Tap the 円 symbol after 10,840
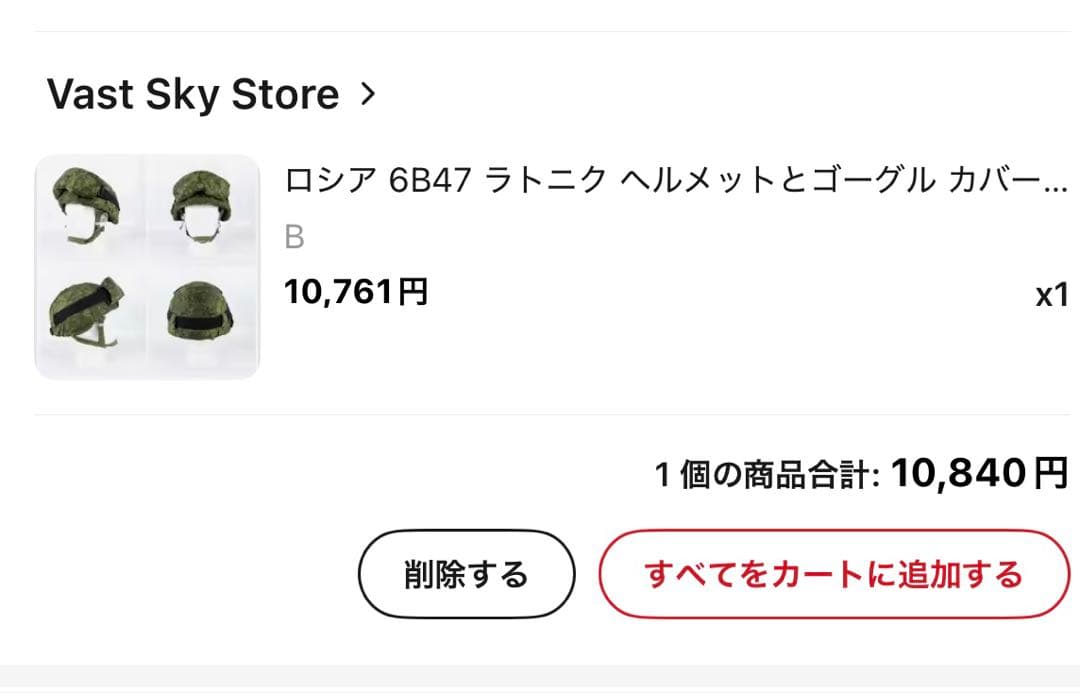 tap(1050, 473)
